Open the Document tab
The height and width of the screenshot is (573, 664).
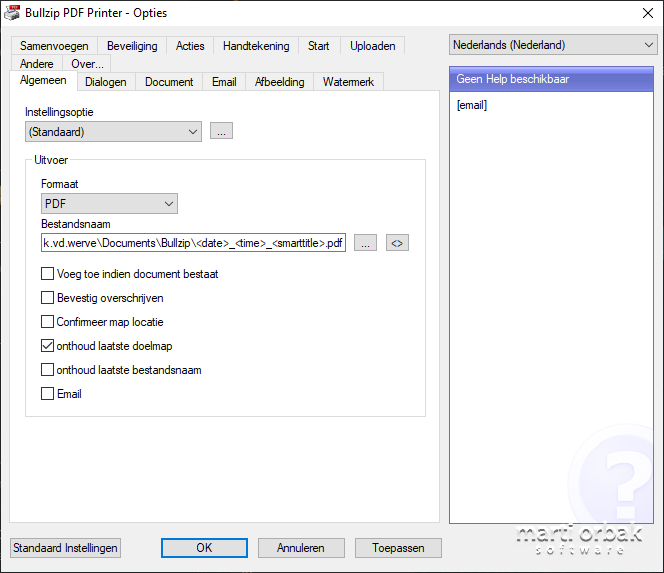[169, 82]
